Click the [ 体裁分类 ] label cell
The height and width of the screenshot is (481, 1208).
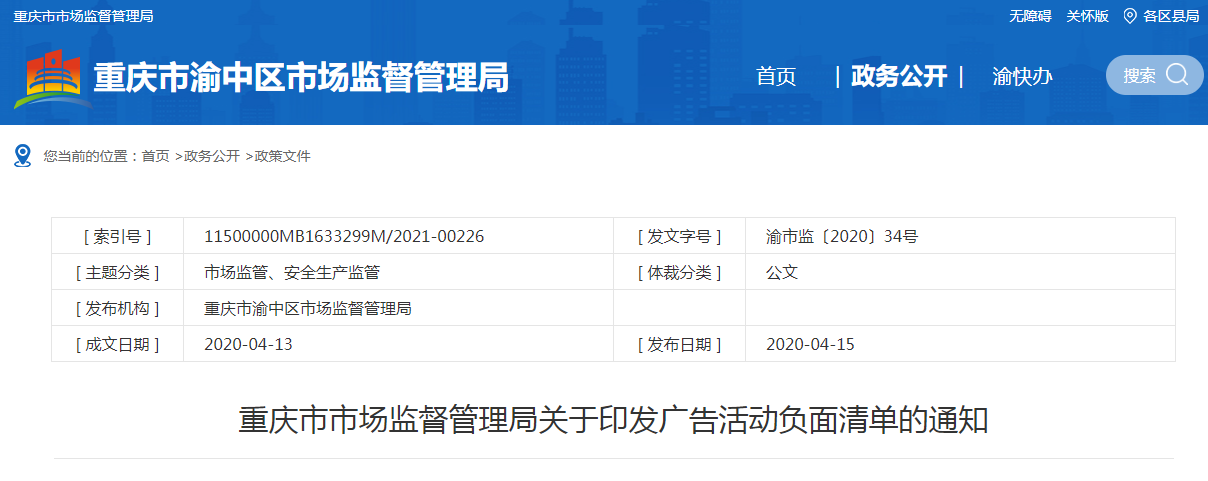tap(680, 272)
